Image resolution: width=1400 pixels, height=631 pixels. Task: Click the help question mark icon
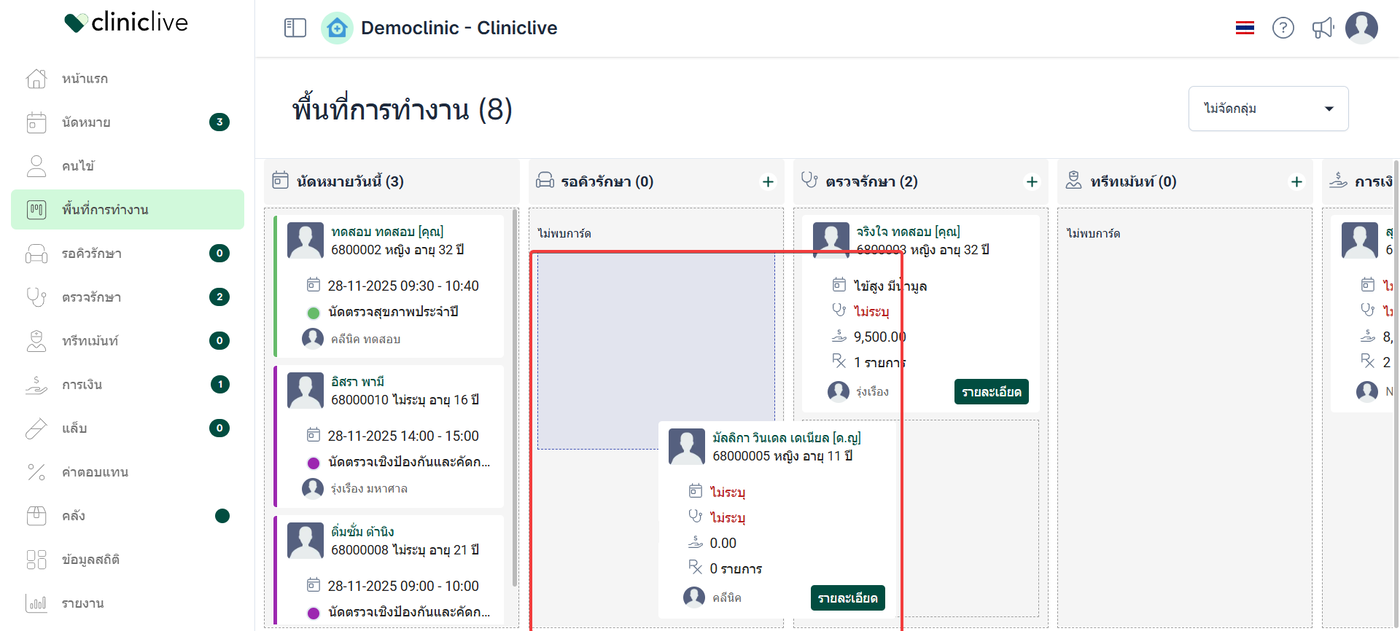(1283, 28)
